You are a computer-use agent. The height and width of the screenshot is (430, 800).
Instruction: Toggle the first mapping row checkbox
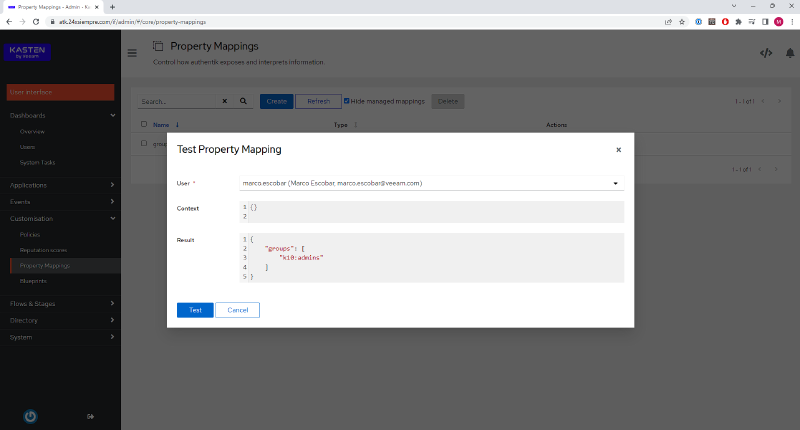tap(144, 143)
